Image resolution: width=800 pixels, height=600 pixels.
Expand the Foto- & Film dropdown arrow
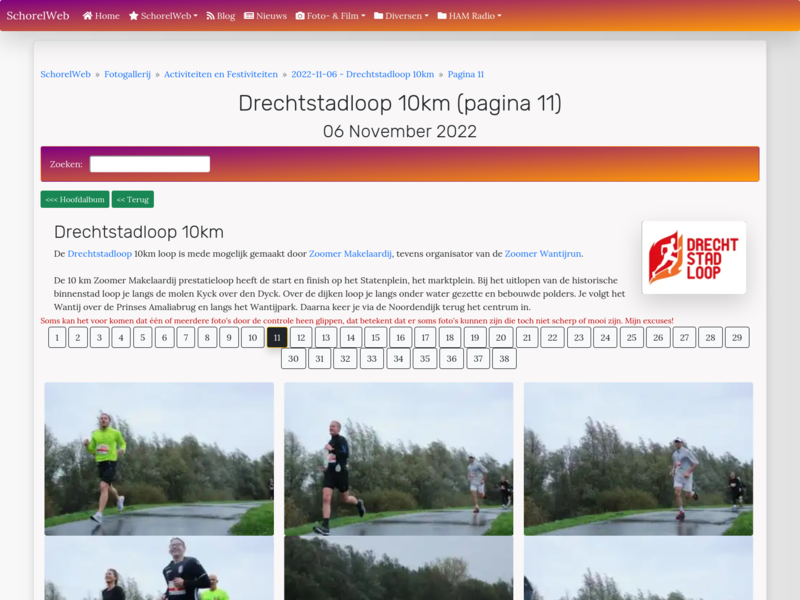tap(363, 16)
